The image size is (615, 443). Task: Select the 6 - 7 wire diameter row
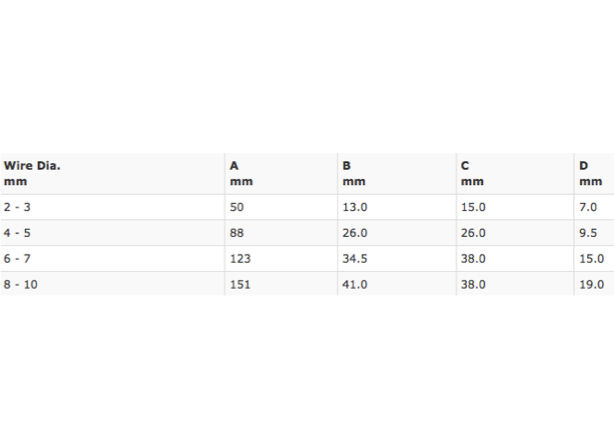18,258
